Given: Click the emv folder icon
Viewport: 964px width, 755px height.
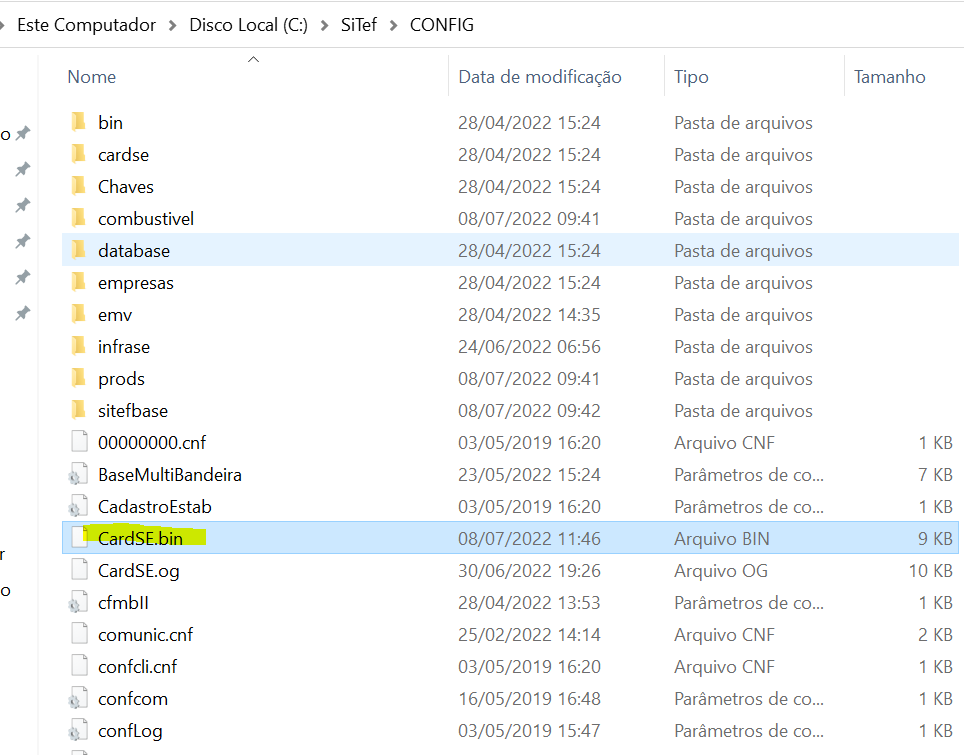Looking at the screenshot, I should point(79,314).
